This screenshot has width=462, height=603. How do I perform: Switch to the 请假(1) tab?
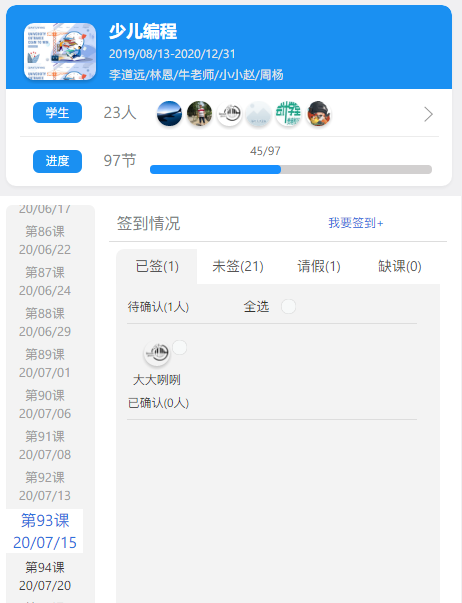(x=319, y=266)
